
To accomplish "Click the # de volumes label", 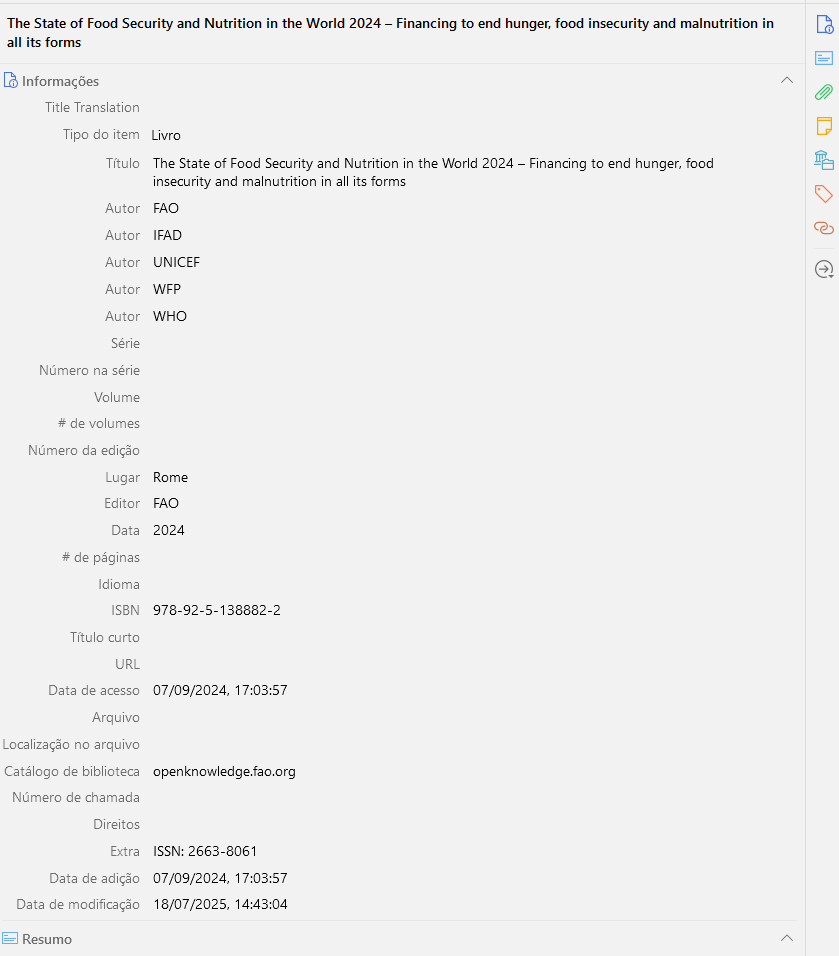I will point(99,423).
